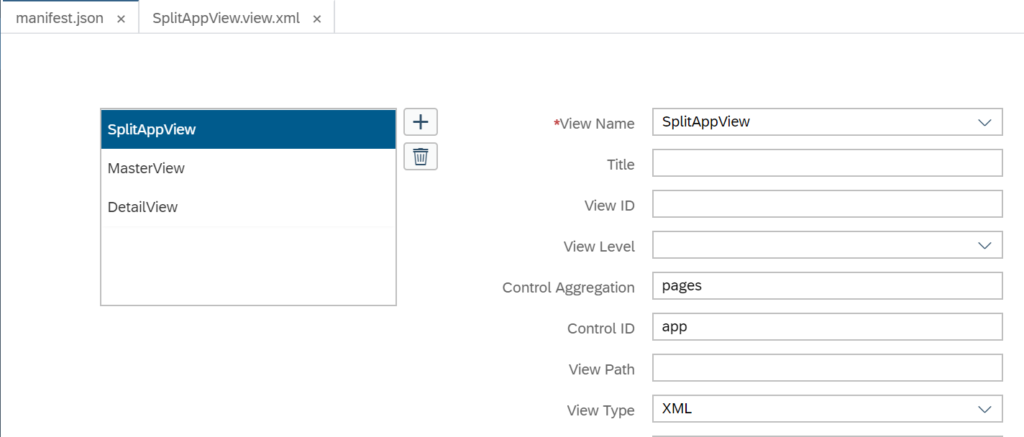The width and height of the screenshot is (1024, 437).
Task: Open the View Level dropdown
Action: point(827,245)
